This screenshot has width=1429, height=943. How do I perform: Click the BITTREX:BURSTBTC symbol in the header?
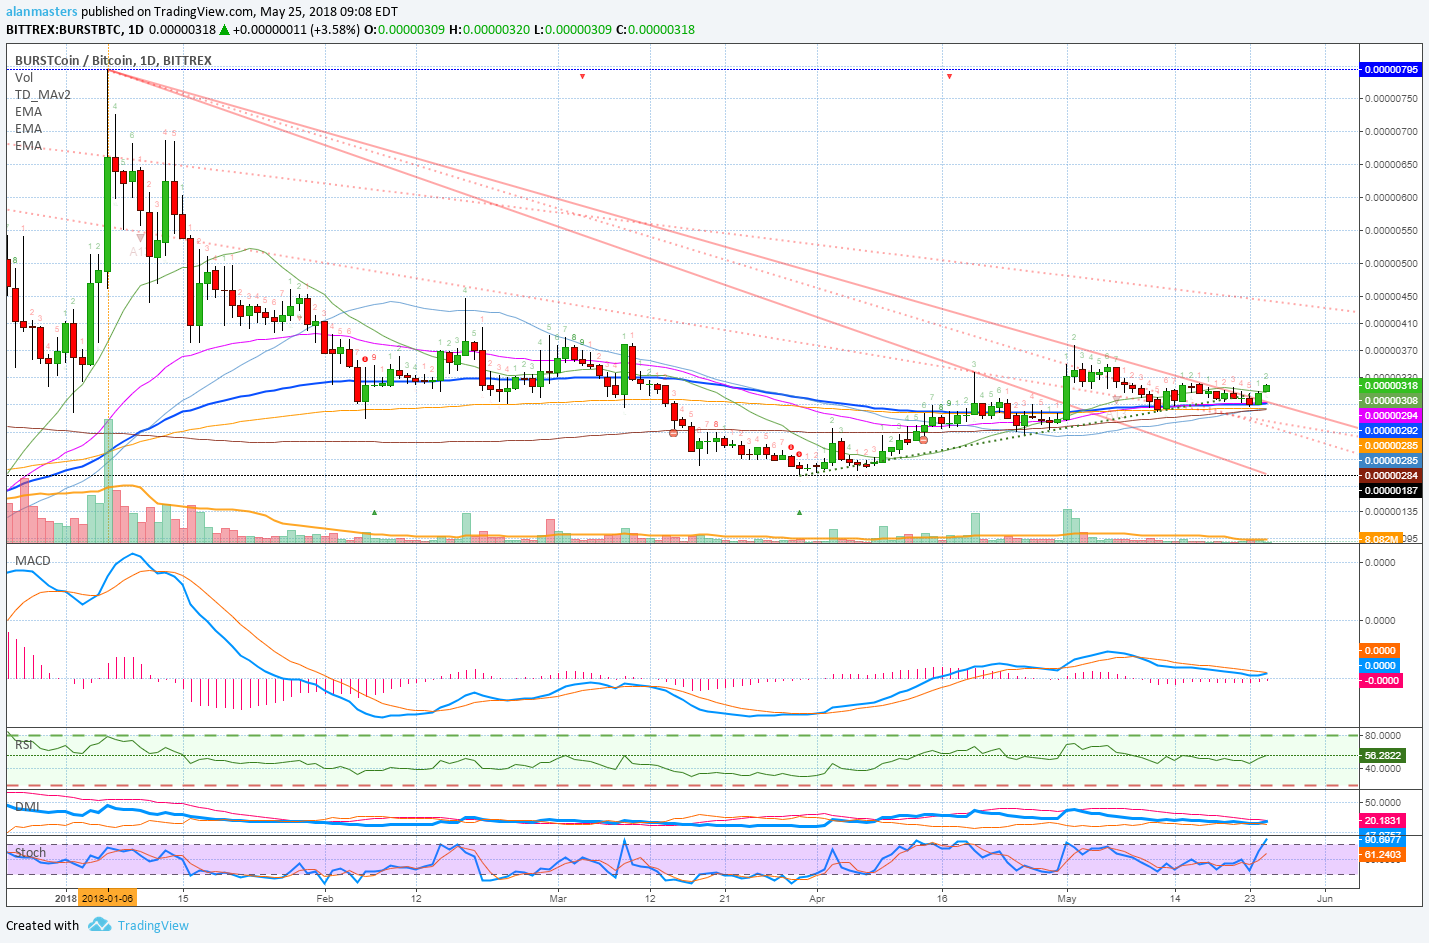[63, 29]
